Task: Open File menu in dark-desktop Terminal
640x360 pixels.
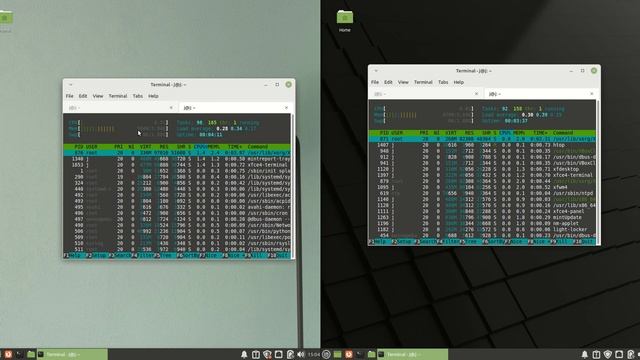Action: [x=375, y=82]
